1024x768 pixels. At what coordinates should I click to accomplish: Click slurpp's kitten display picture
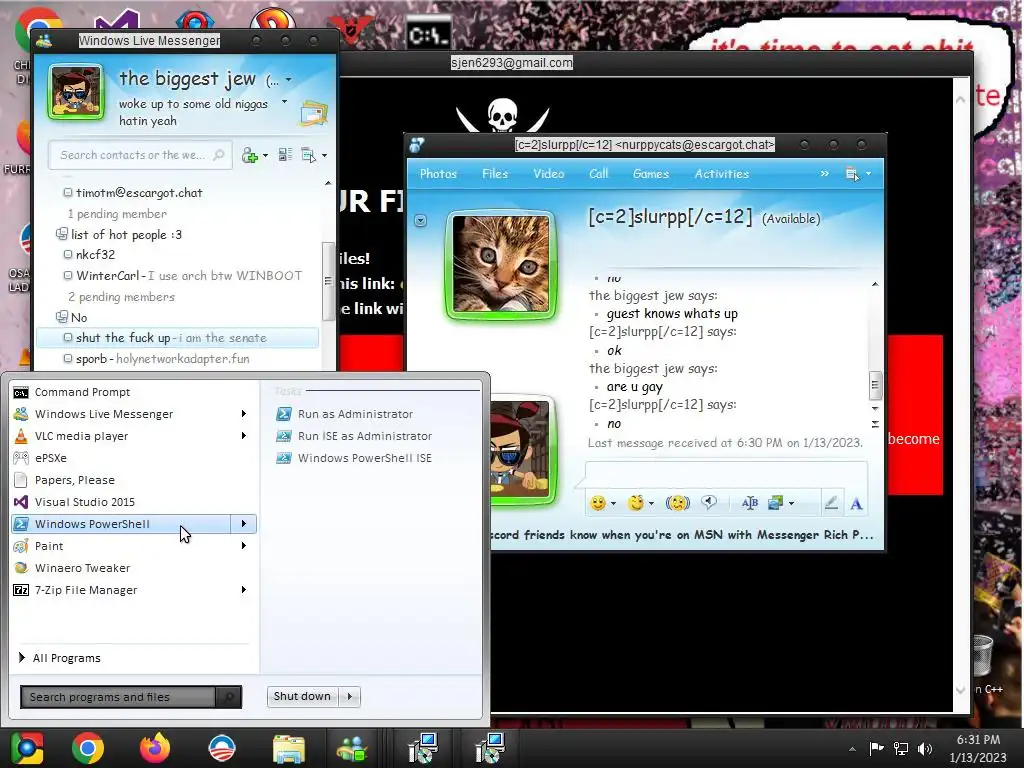point(502,264)
